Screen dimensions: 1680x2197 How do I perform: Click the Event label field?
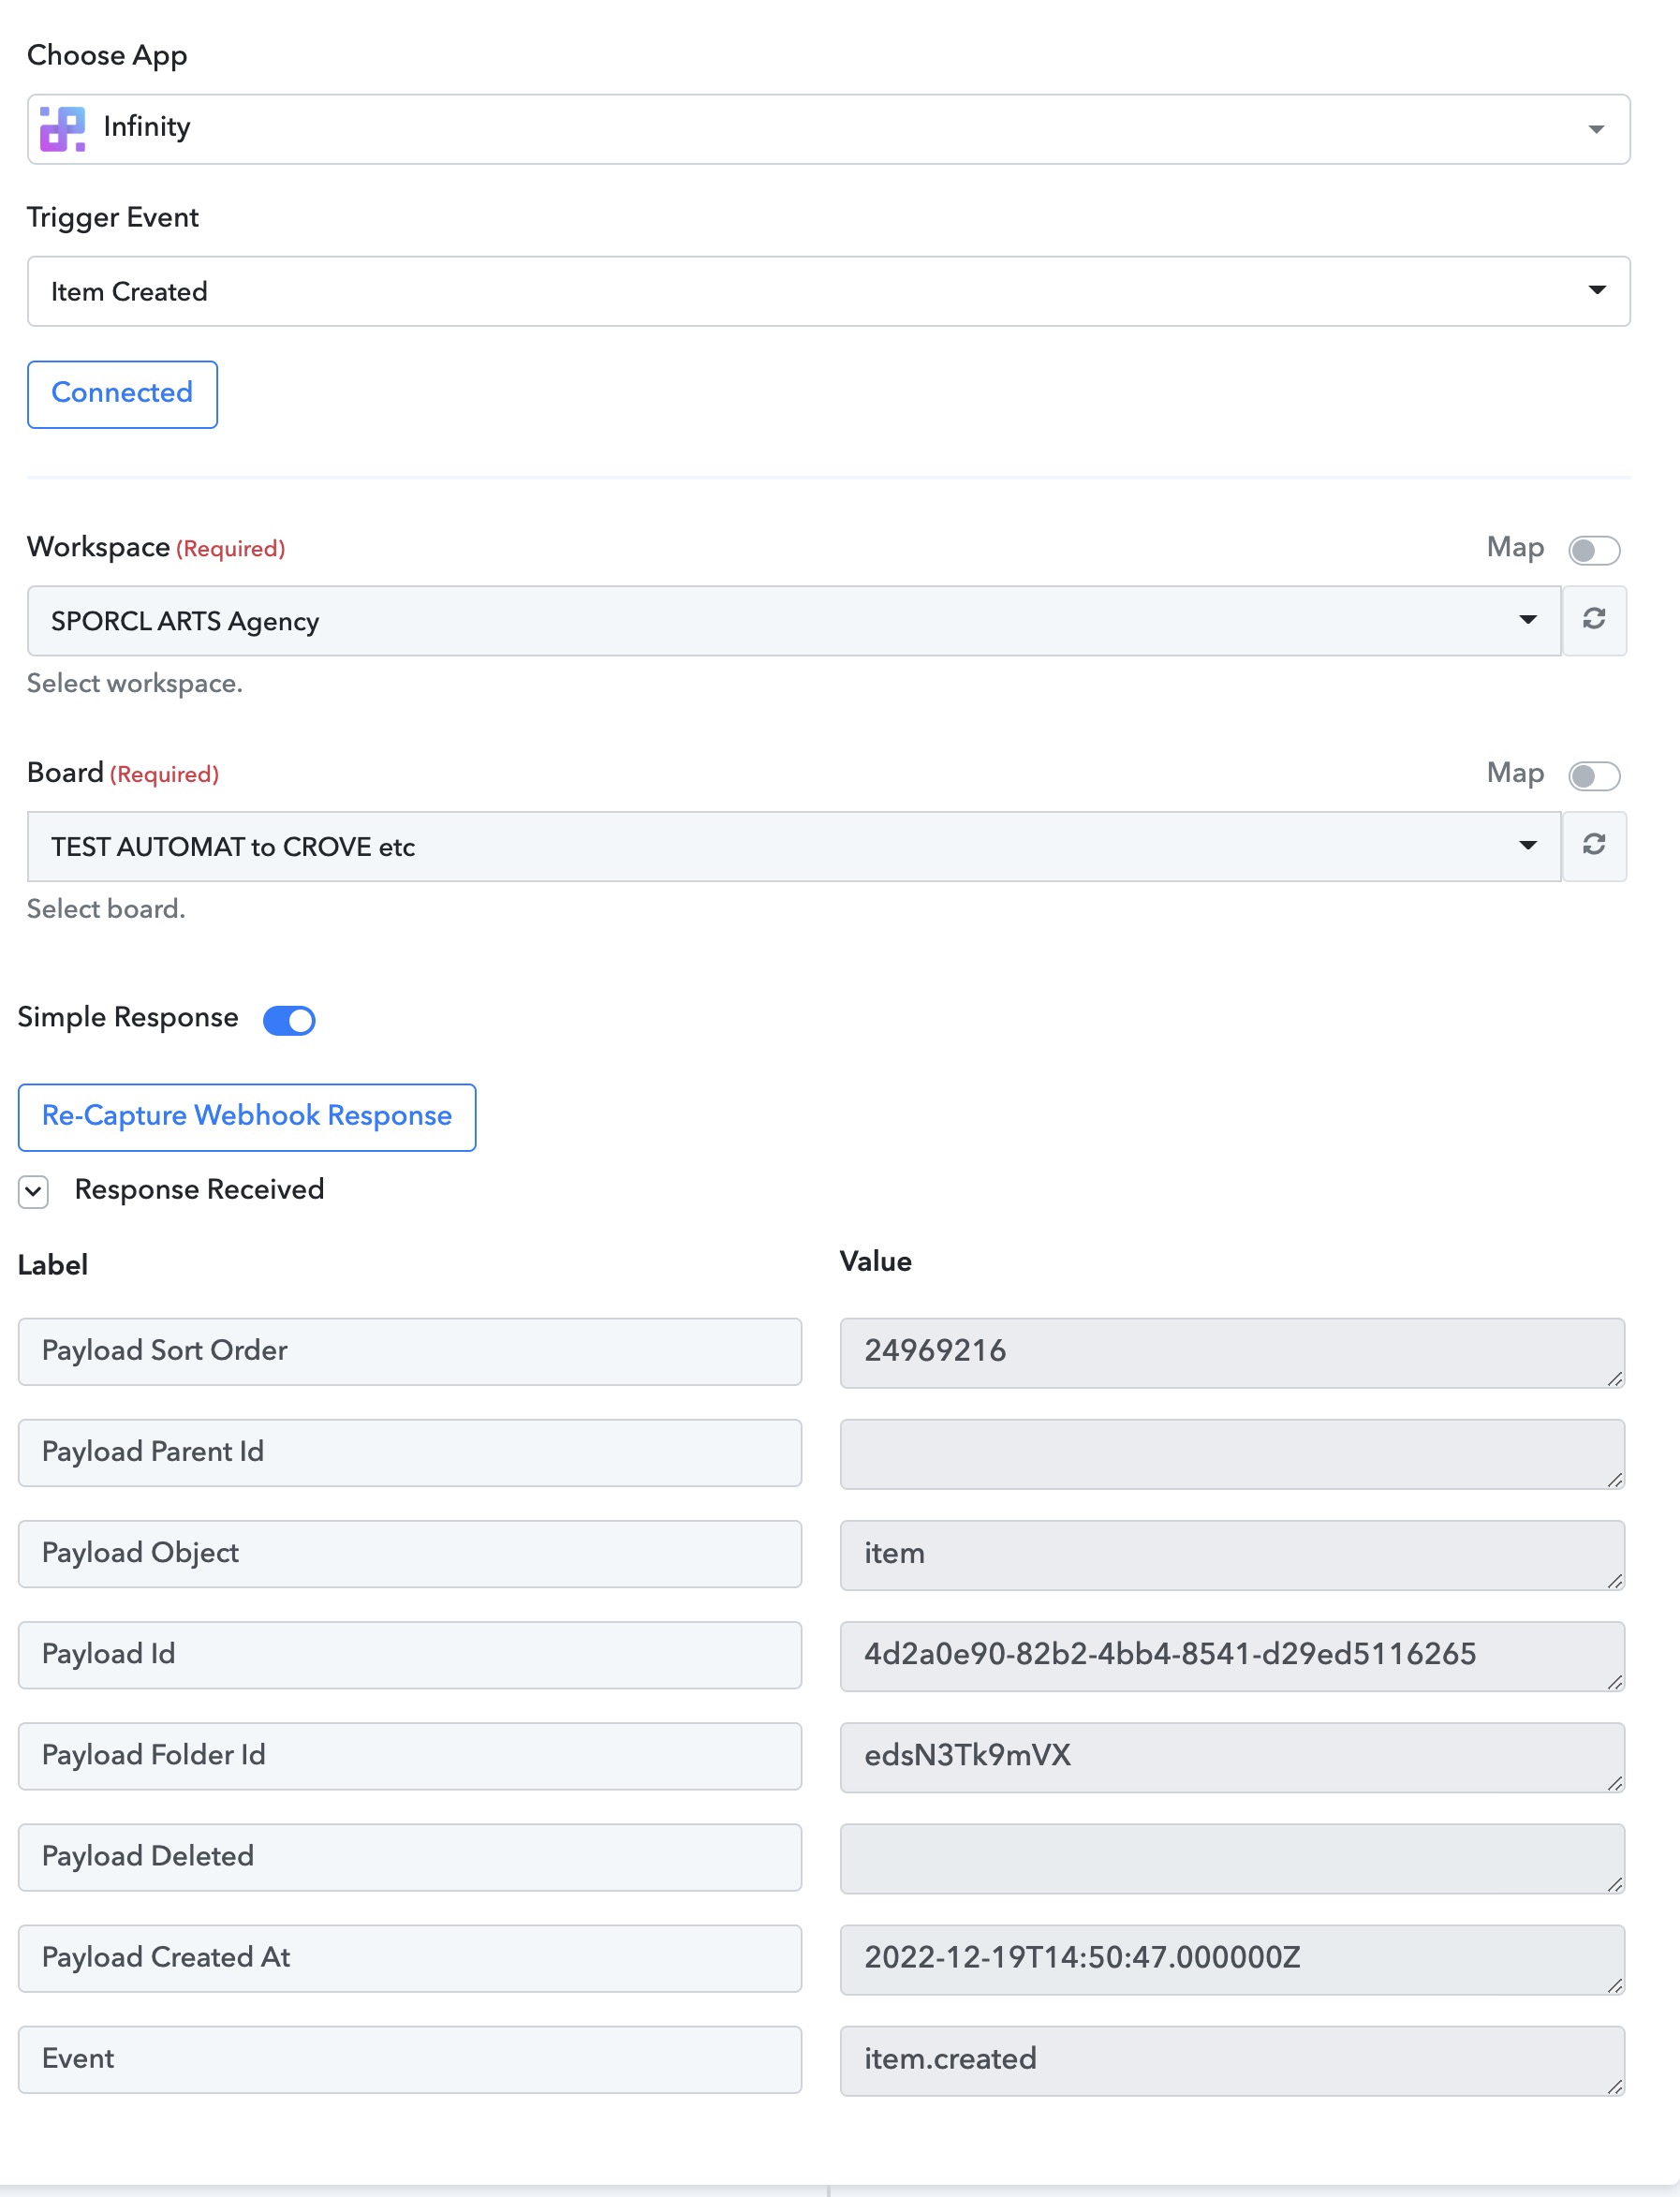(x=410, y=2059)
